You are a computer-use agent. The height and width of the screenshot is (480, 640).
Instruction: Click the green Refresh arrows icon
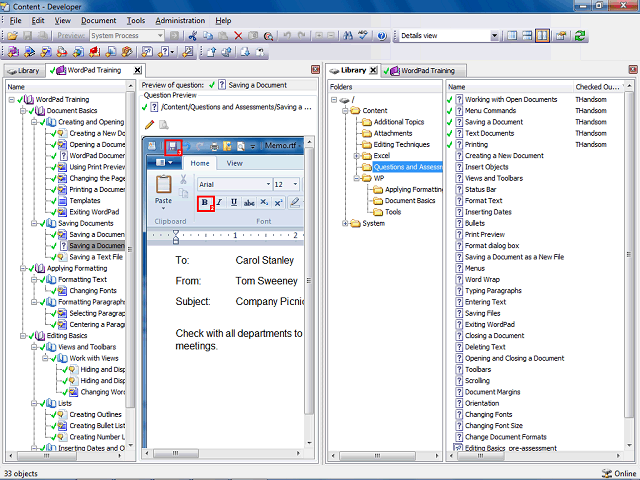click(580, 36)
